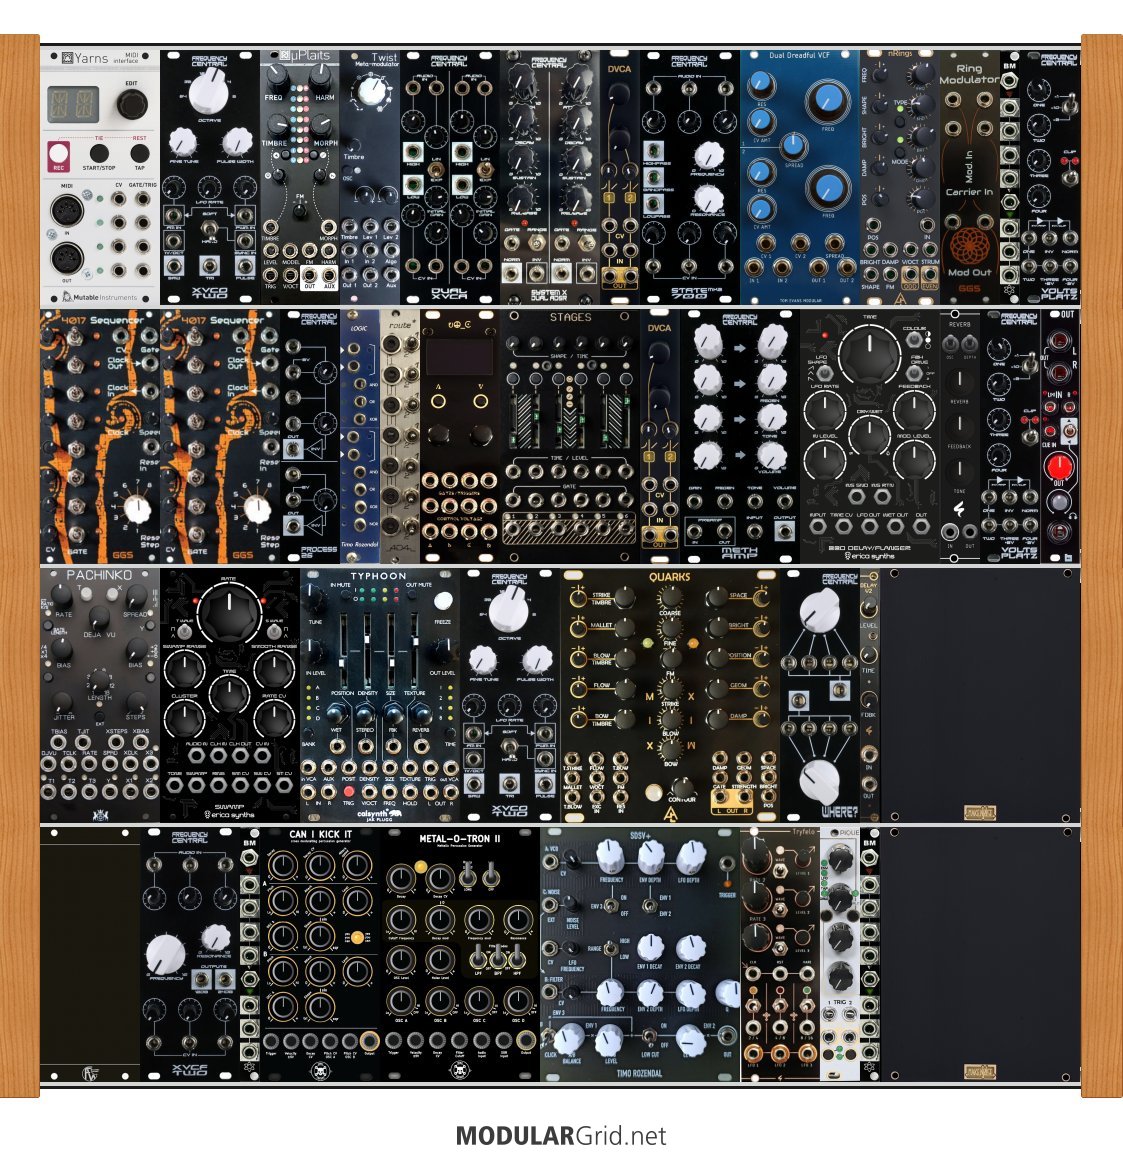
Task: Select the System X Dual ADSR module
Action: click(x=550, y=177)
